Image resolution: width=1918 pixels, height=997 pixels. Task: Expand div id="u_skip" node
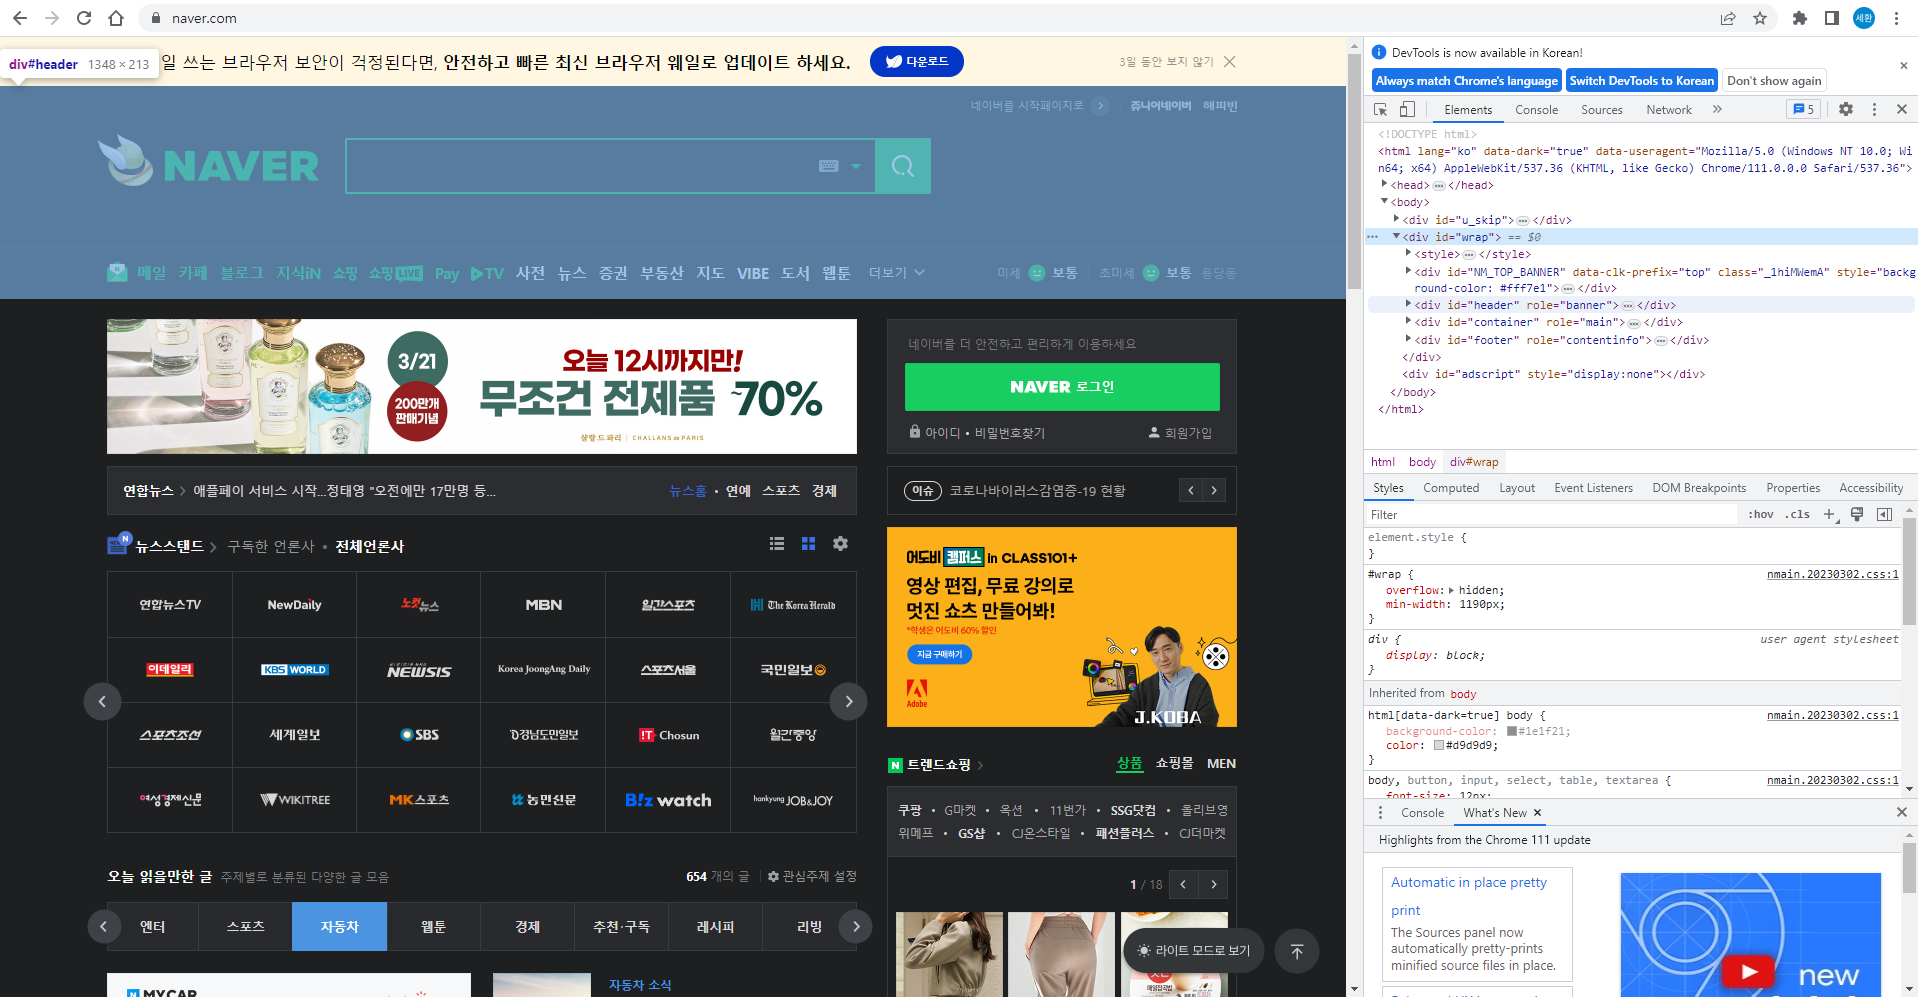click(1396, 219)
